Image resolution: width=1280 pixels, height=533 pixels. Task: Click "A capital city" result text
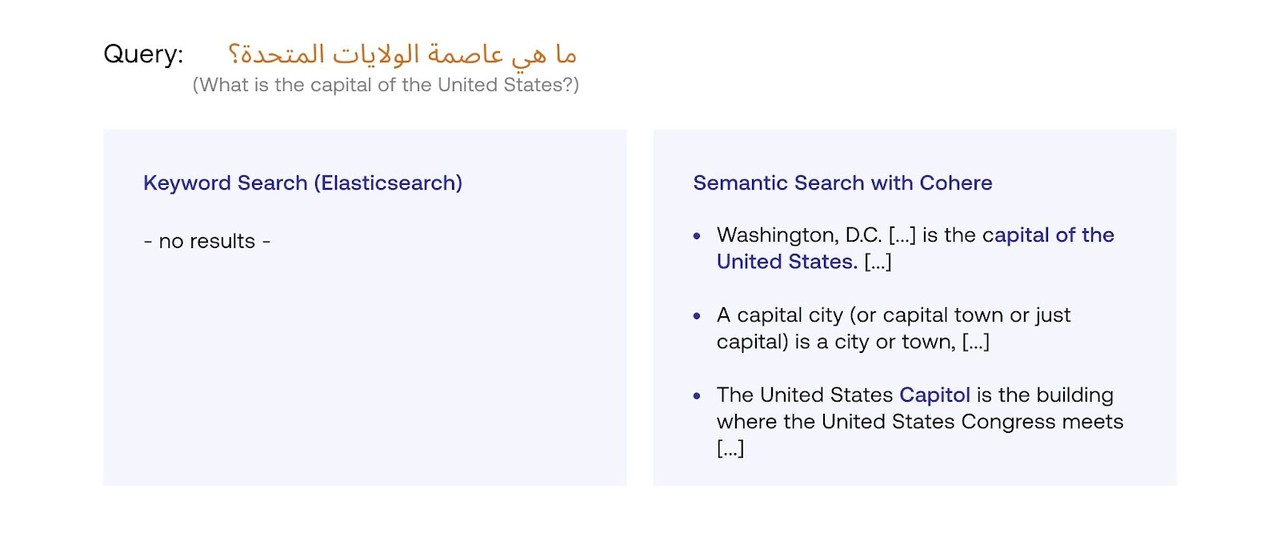point(780,316)
